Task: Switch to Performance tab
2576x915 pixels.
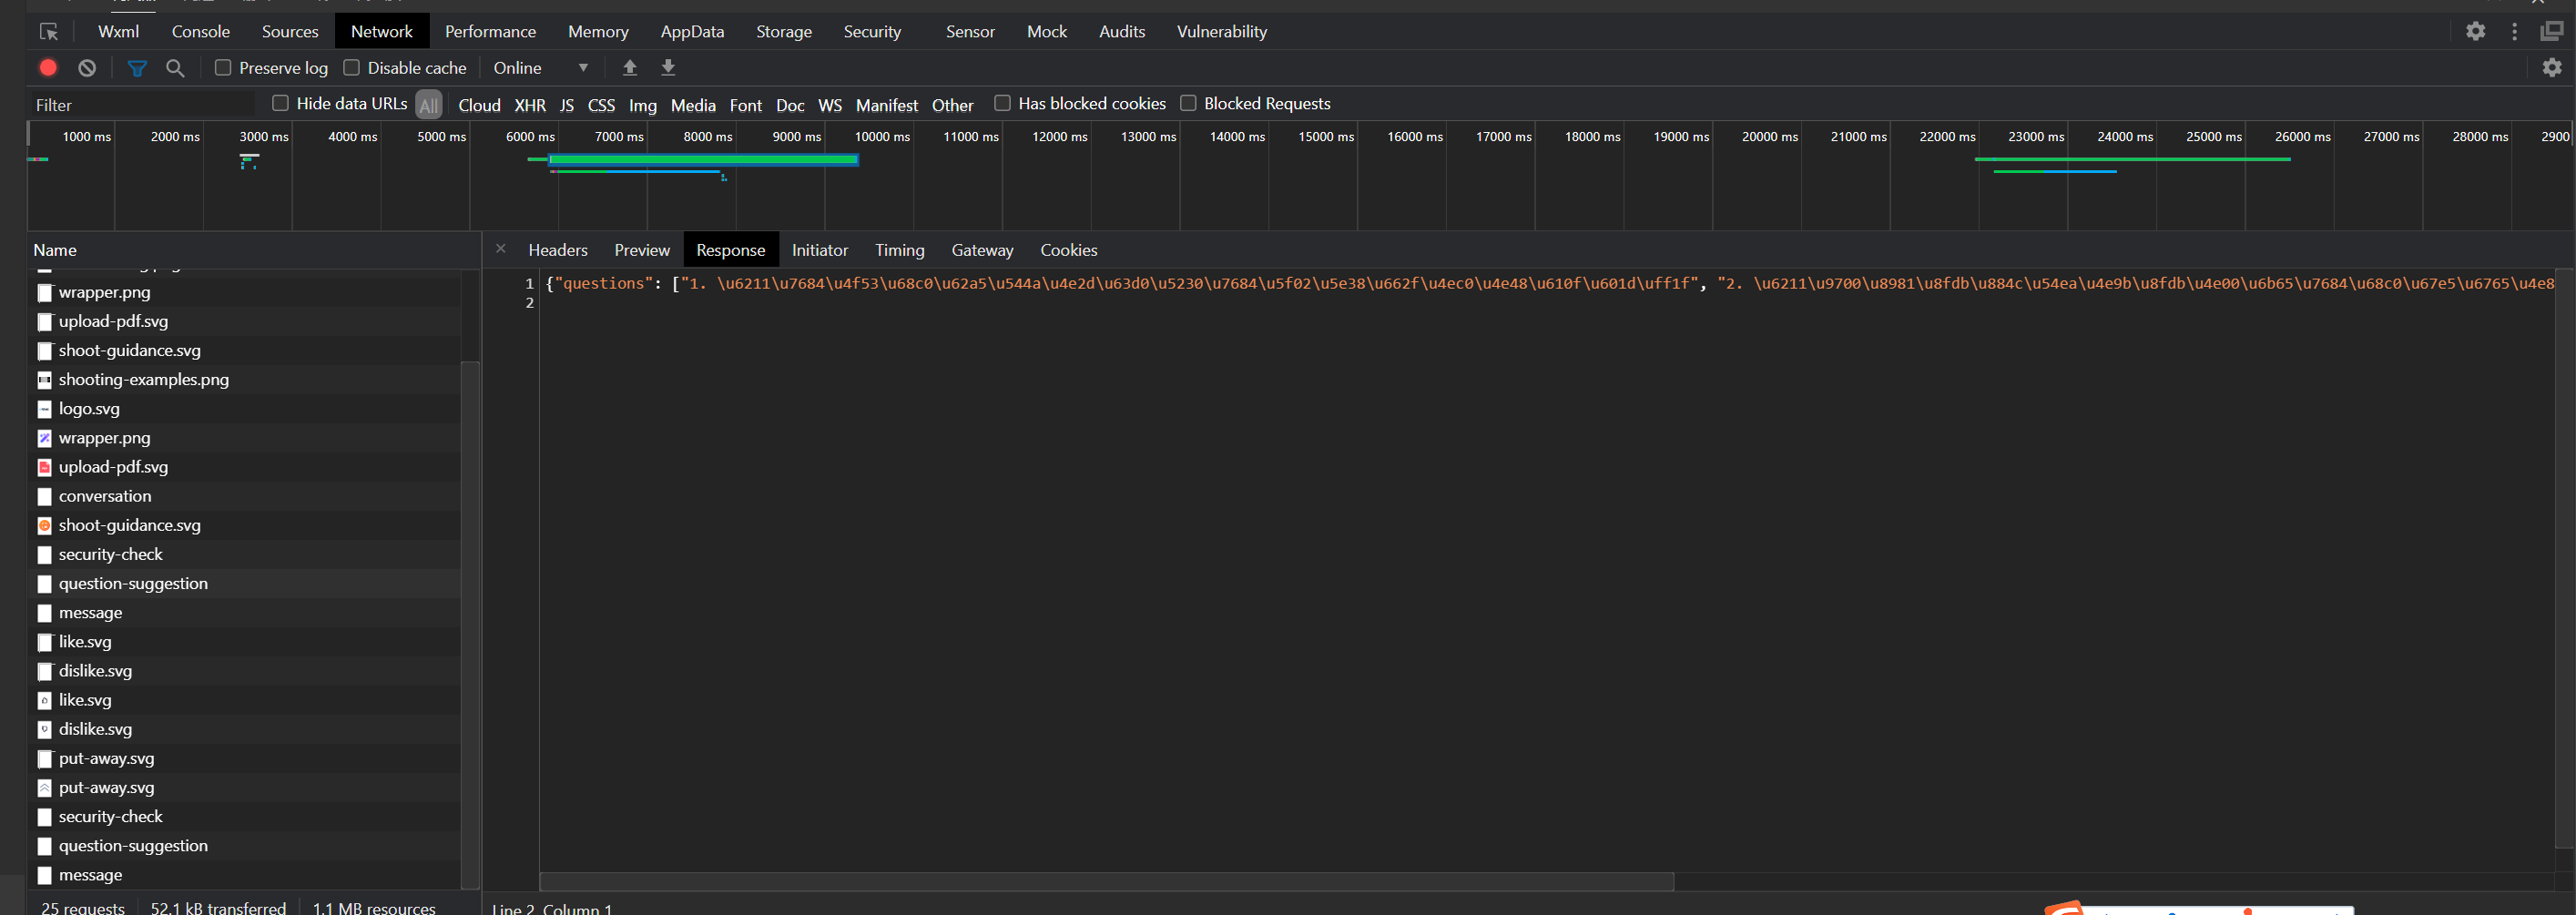Action: pos(490,32)
